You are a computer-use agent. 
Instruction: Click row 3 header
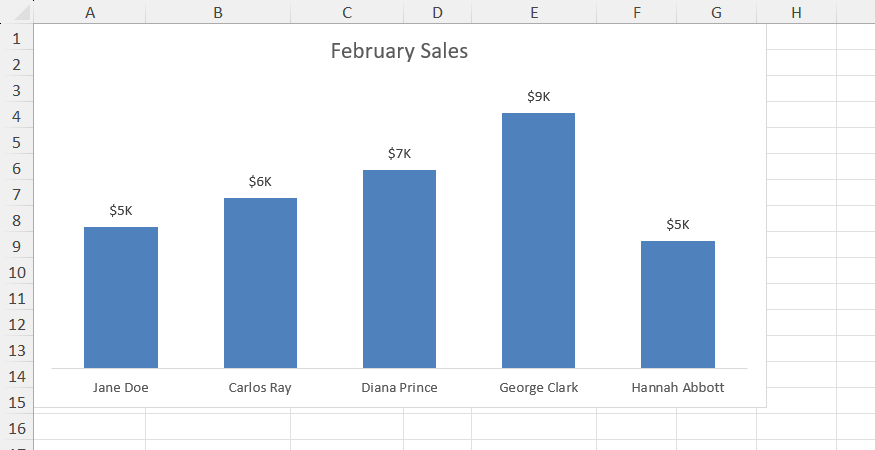pyautogui.click(x=17, y=90)
